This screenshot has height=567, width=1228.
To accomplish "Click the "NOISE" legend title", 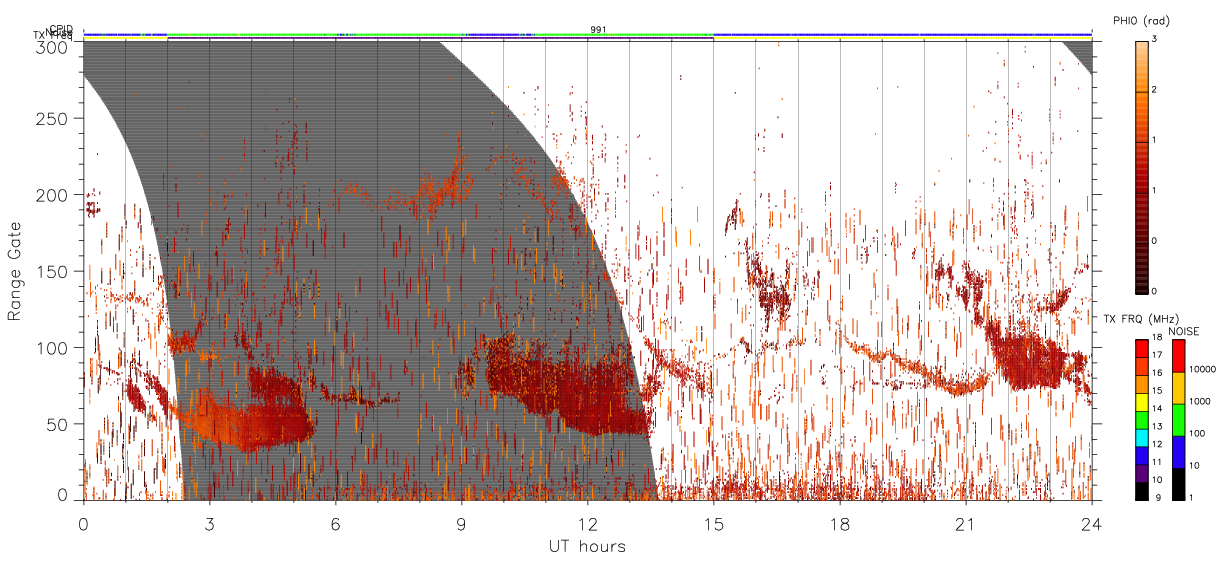I will pyautogui.click(x=1184, y=331).
